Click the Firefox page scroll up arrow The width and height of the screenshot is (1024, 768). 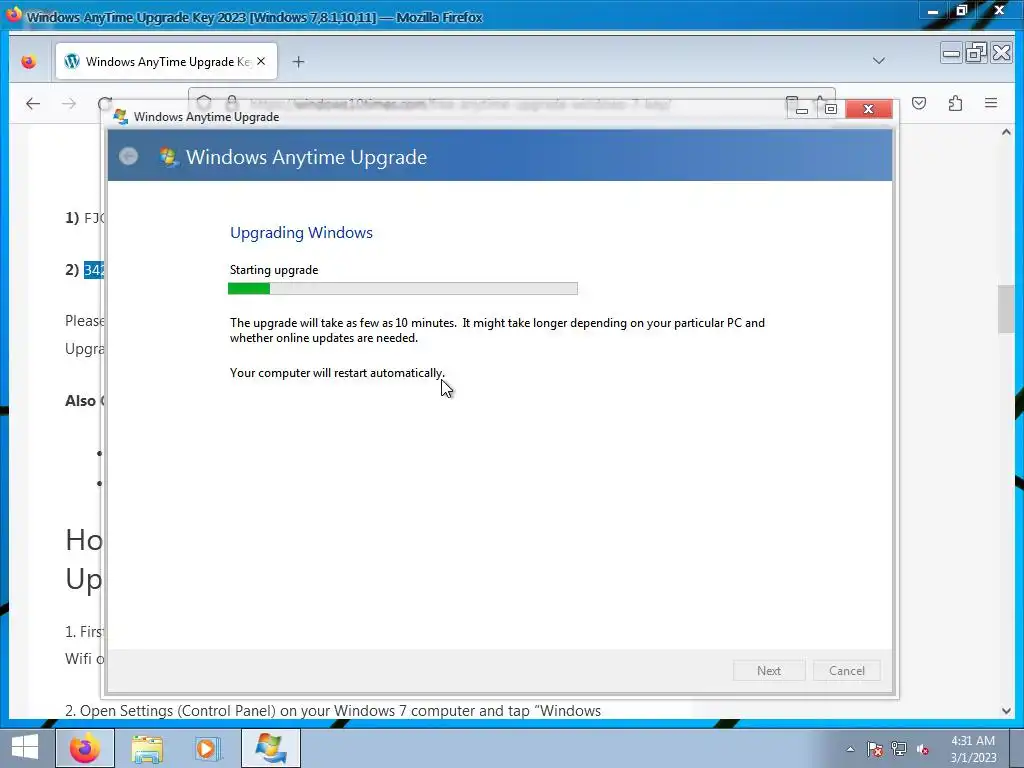click(x=1006, y=133)
